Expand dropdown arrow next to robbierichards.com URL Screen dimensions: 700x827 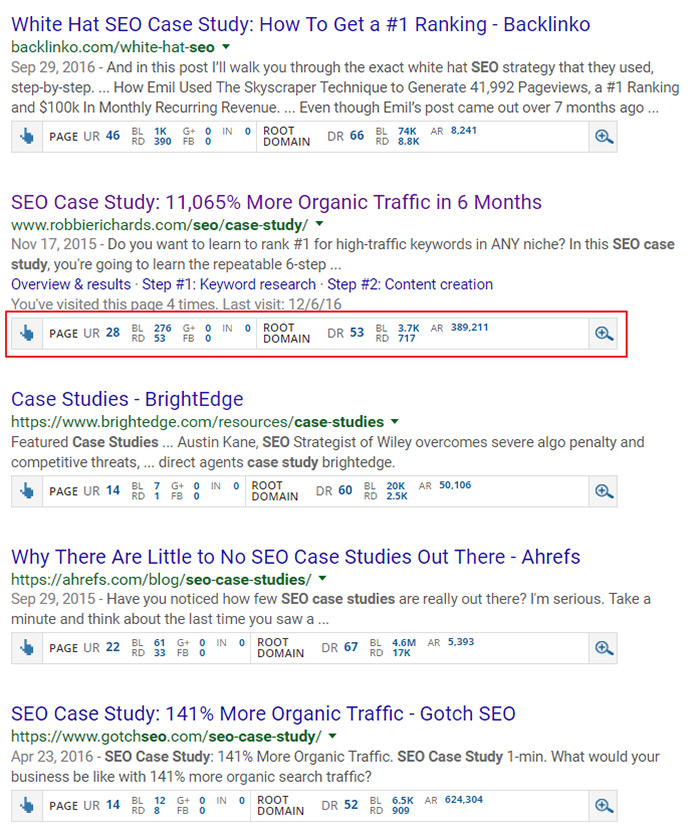[x=319, y=224]
